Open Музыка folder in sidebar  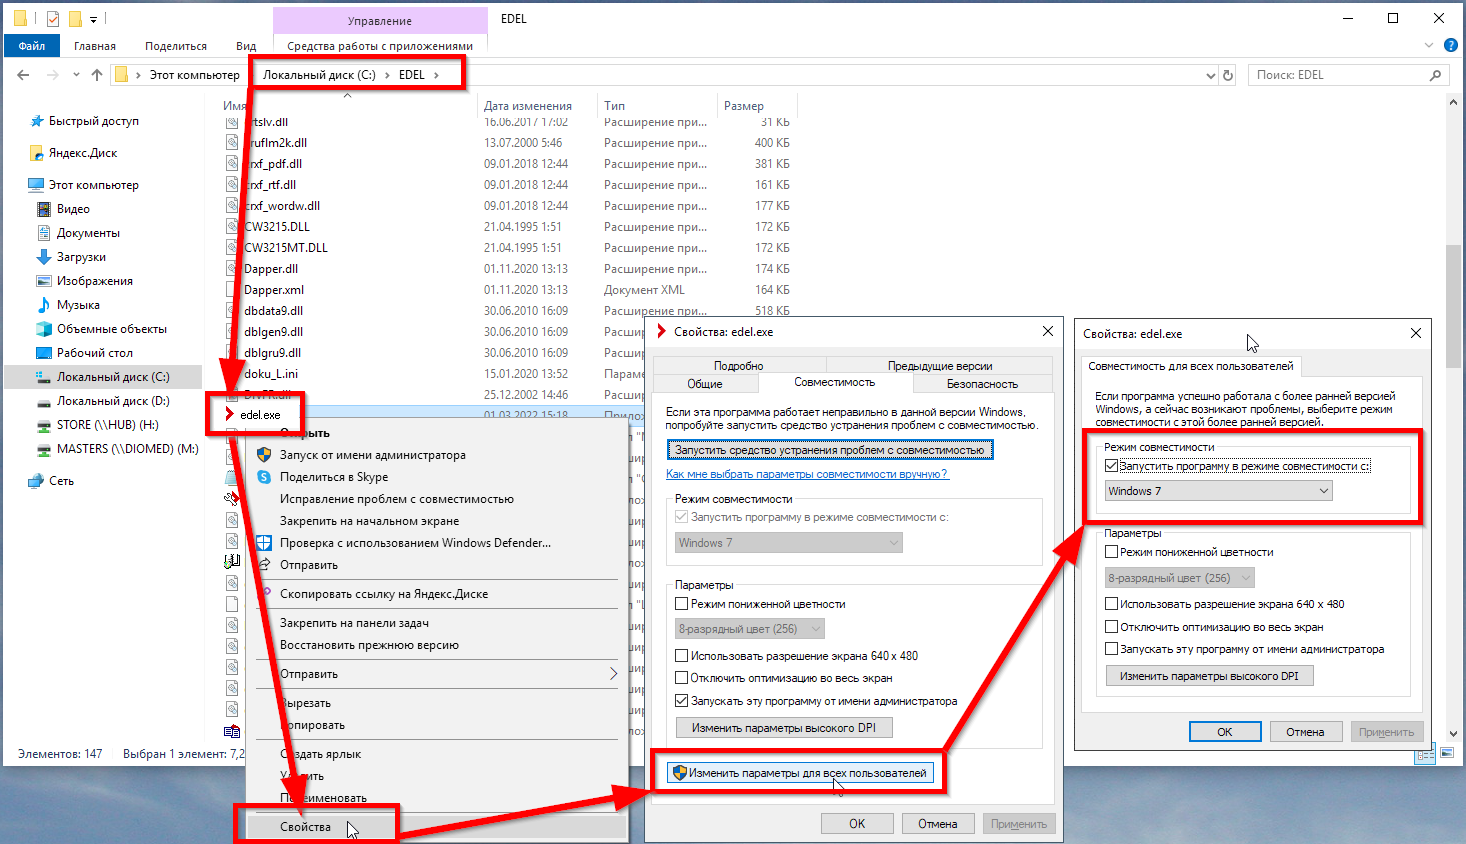(77, 305)
